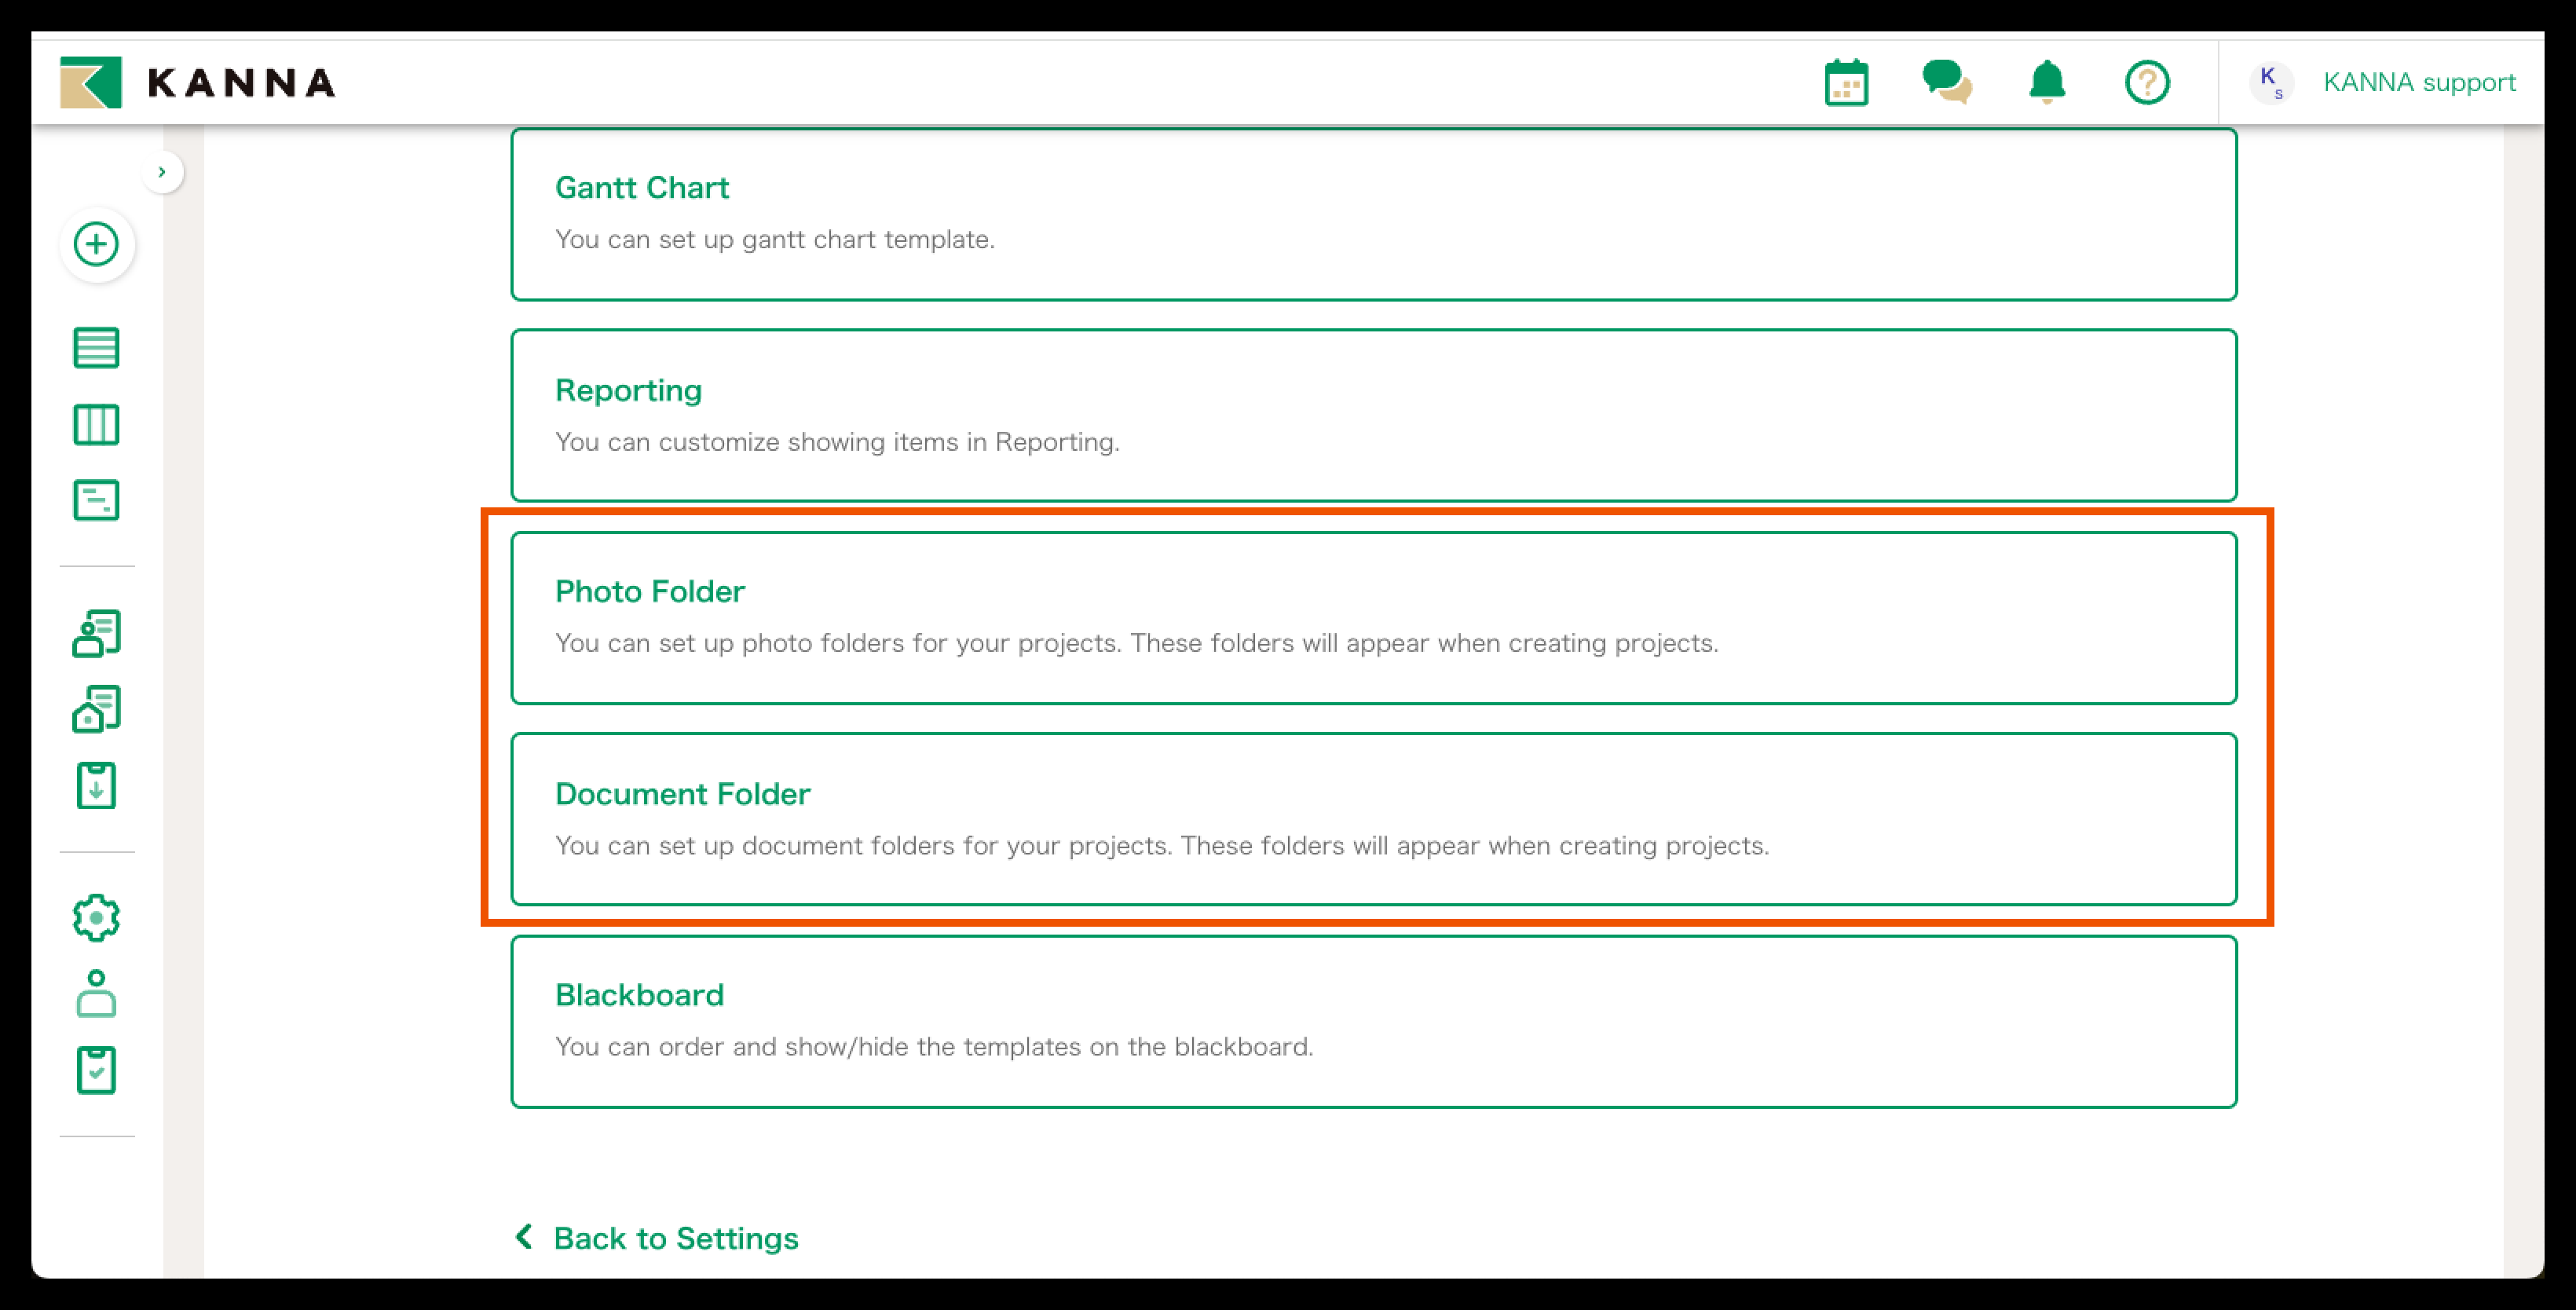Click the plus create button in sidebar
2576x1310 pixels.
click(97, 245)
